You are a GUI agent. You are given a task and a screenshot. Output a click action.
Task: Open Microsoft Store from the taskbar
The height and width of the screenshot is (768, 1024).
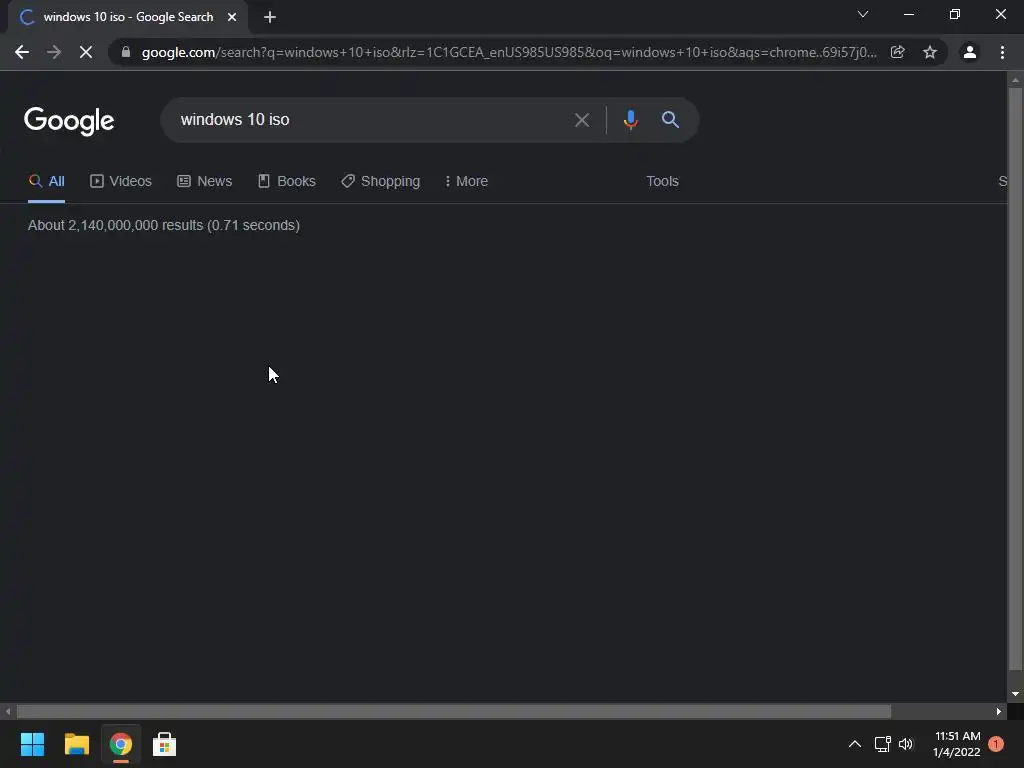point(165,744)
